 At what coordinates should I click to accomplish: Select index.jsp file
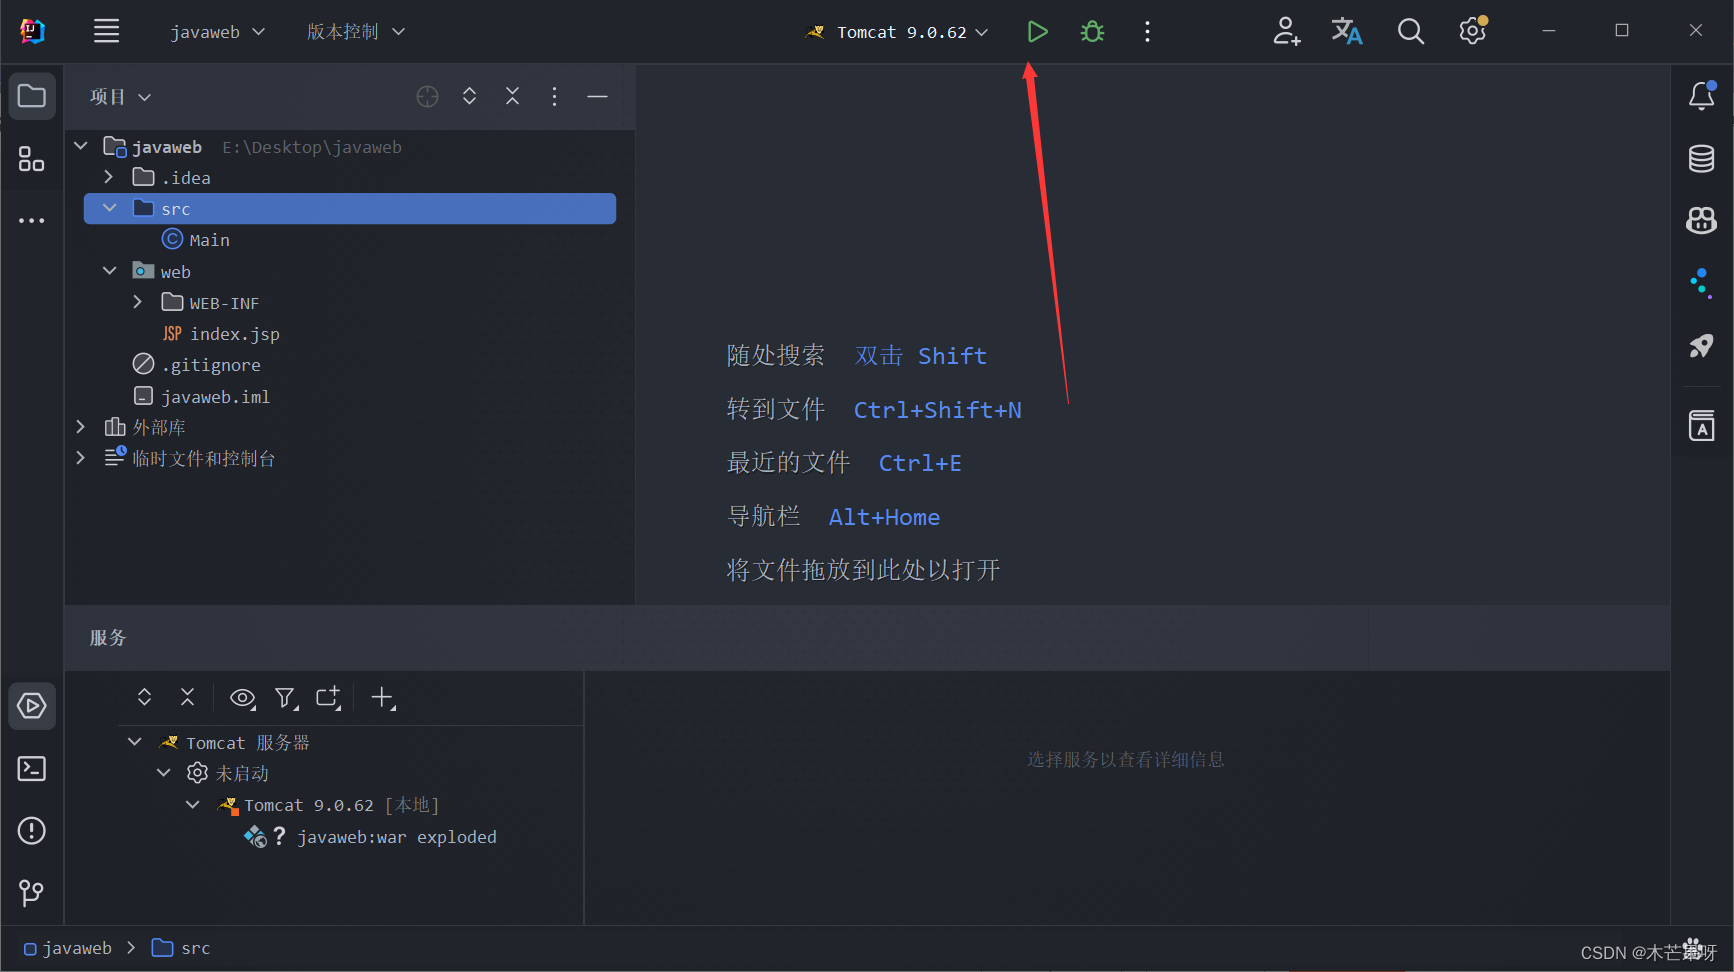tap(221, 334)
